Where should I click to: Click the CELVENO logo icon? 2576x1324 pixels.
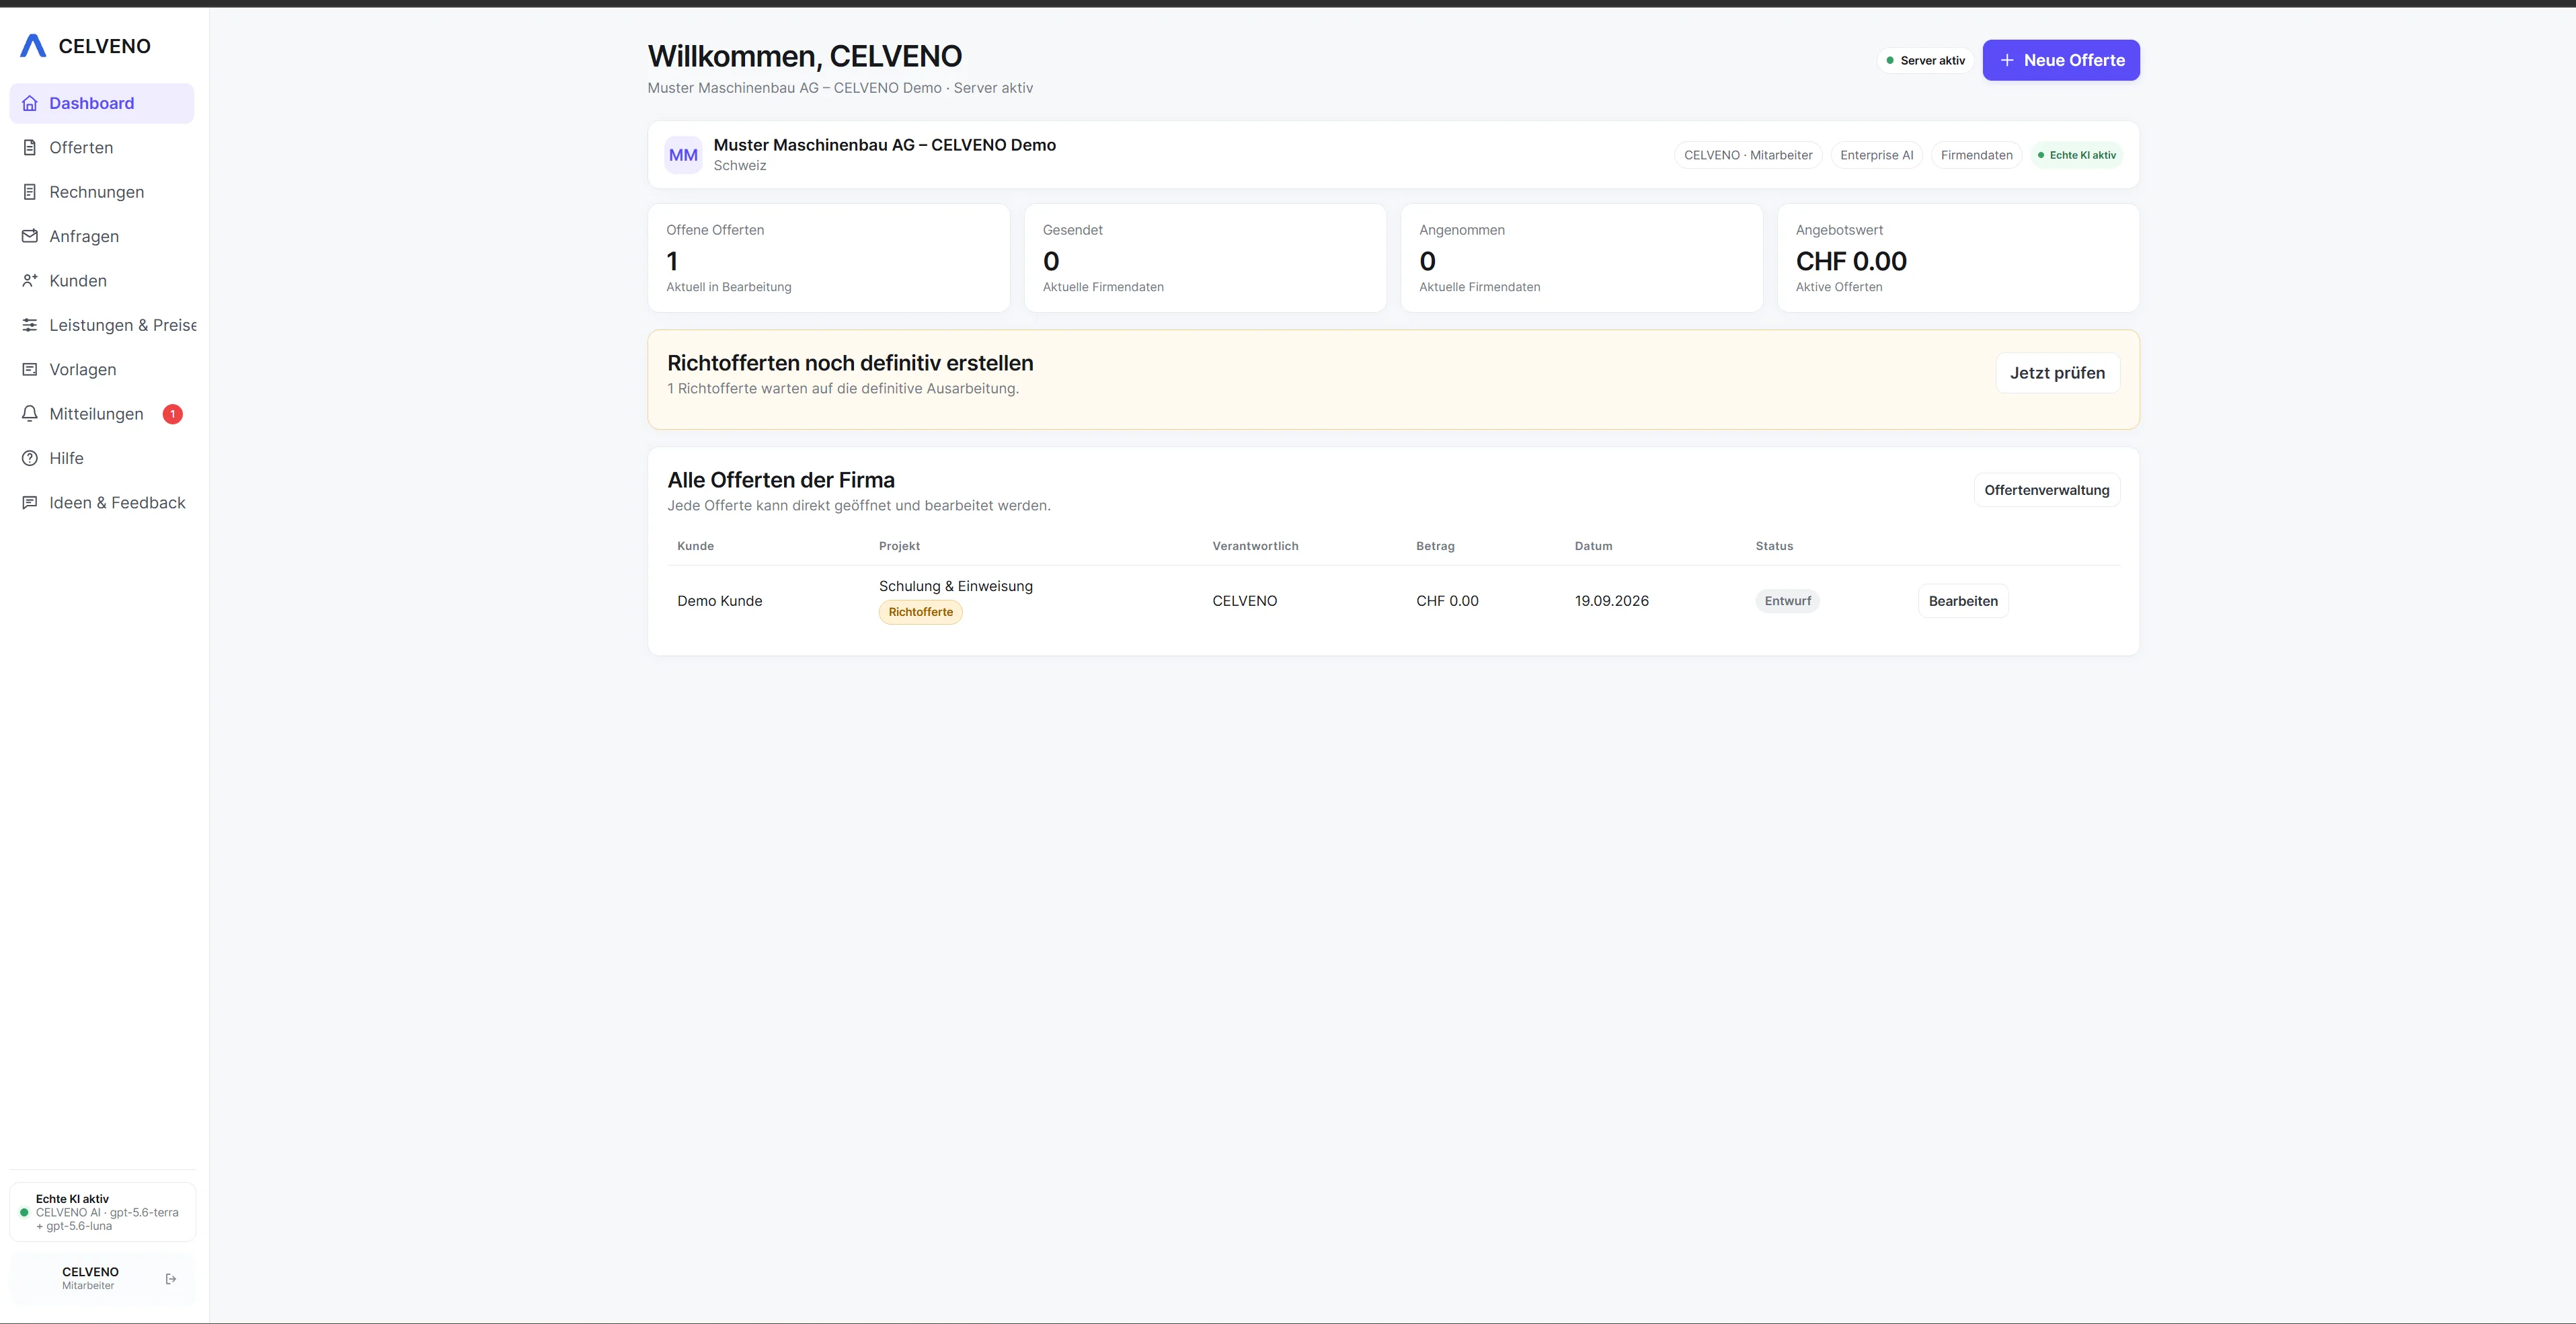coord(33,46)
